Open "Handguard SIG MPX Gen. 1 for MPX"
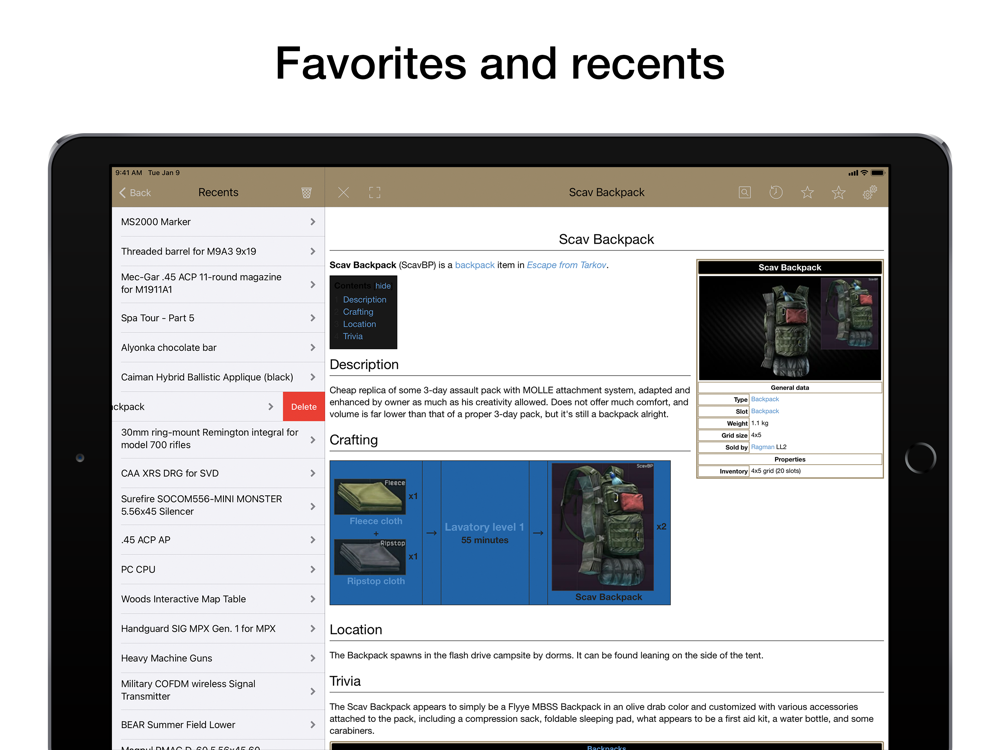This screenshot has height=750, width=1000. coord(218,629)
